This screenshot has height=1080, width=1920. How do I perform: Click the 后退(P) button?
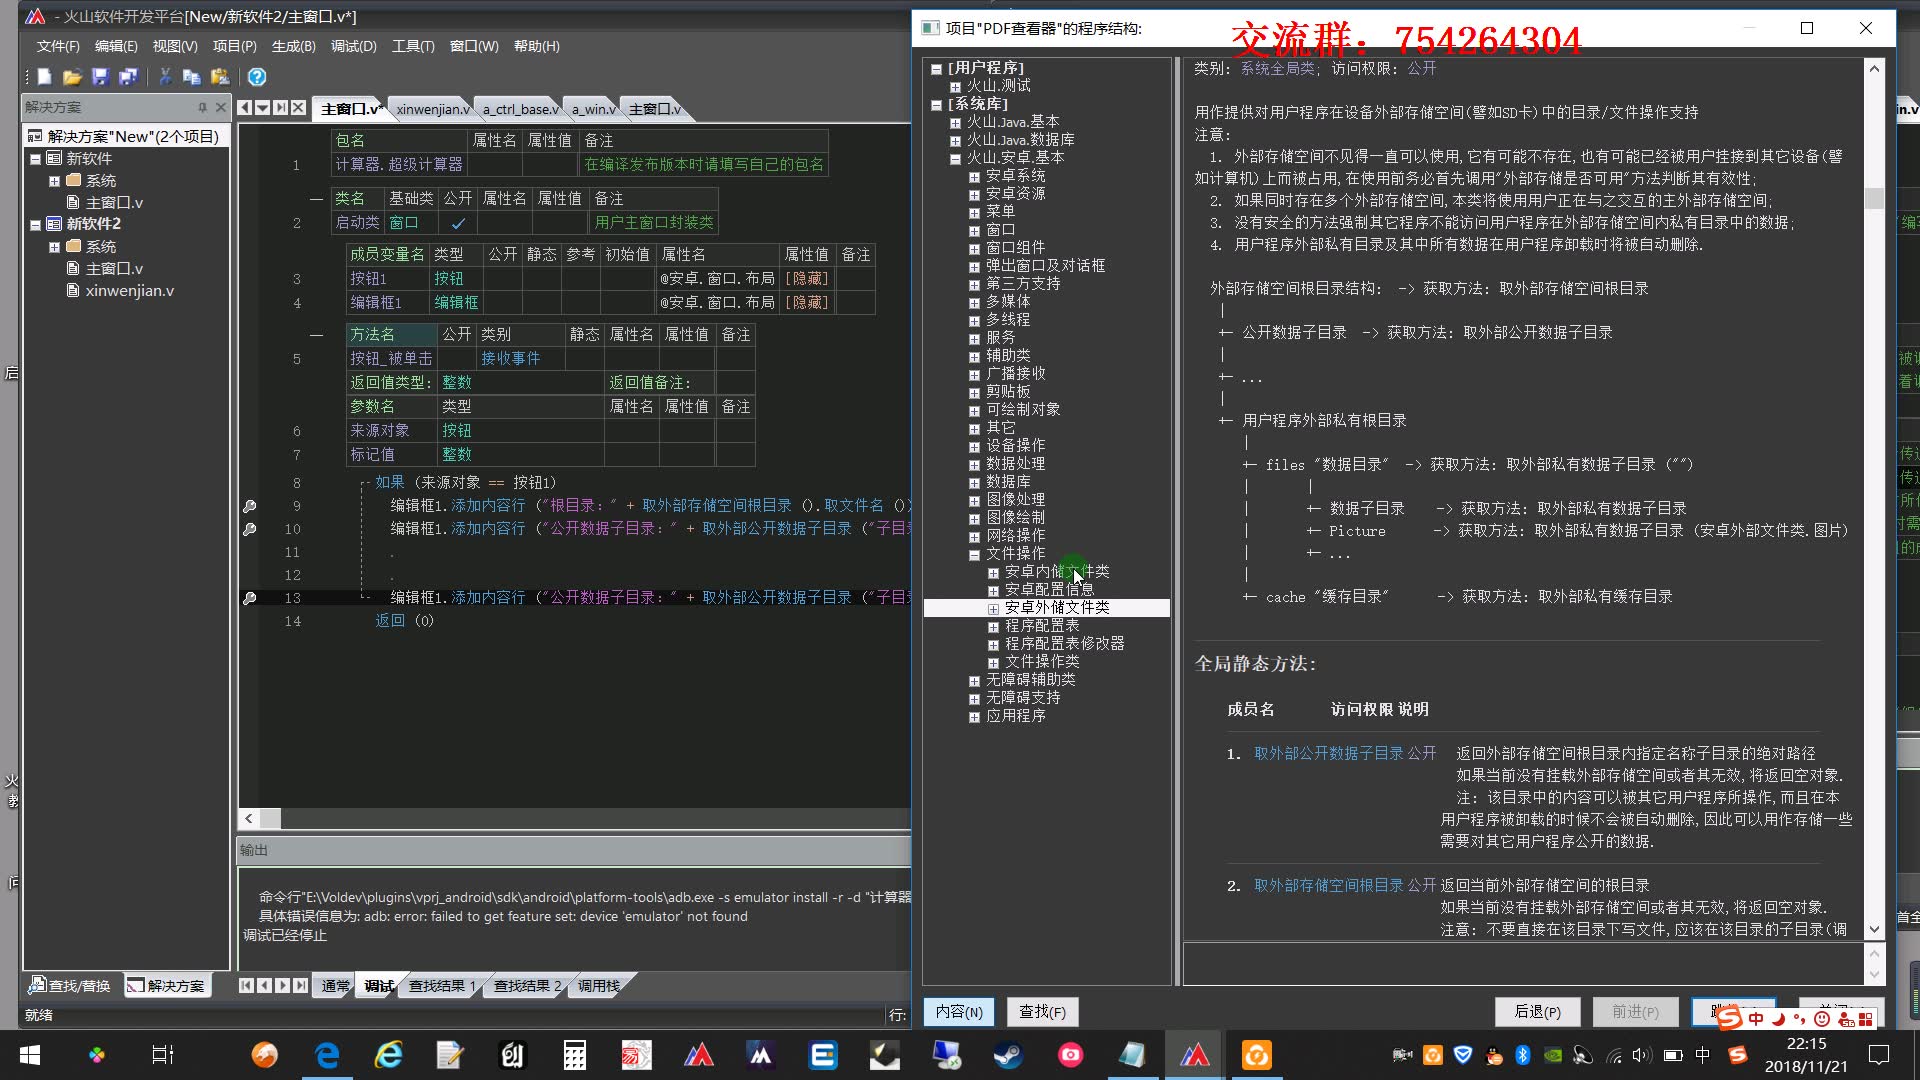click(1537, 1012)
